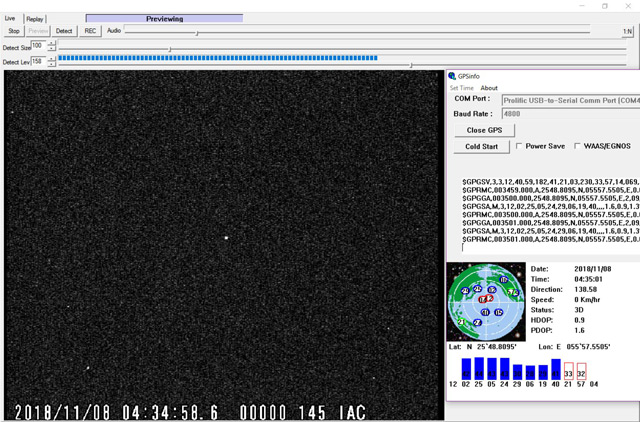The height and width of the screenshot is (422, 640).
Task: Open the About menu in GPSinfo
Action: point(488,88)
